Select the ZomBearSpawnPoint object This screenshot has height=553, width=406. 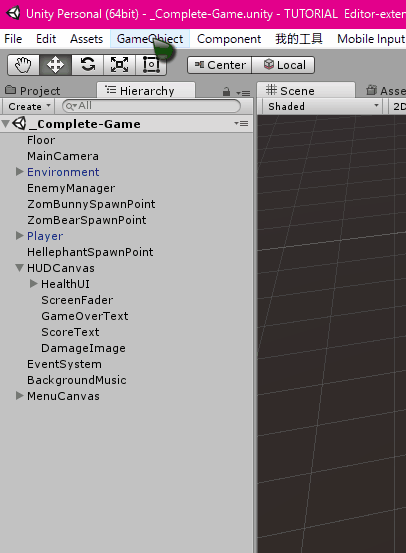(86, 220)
